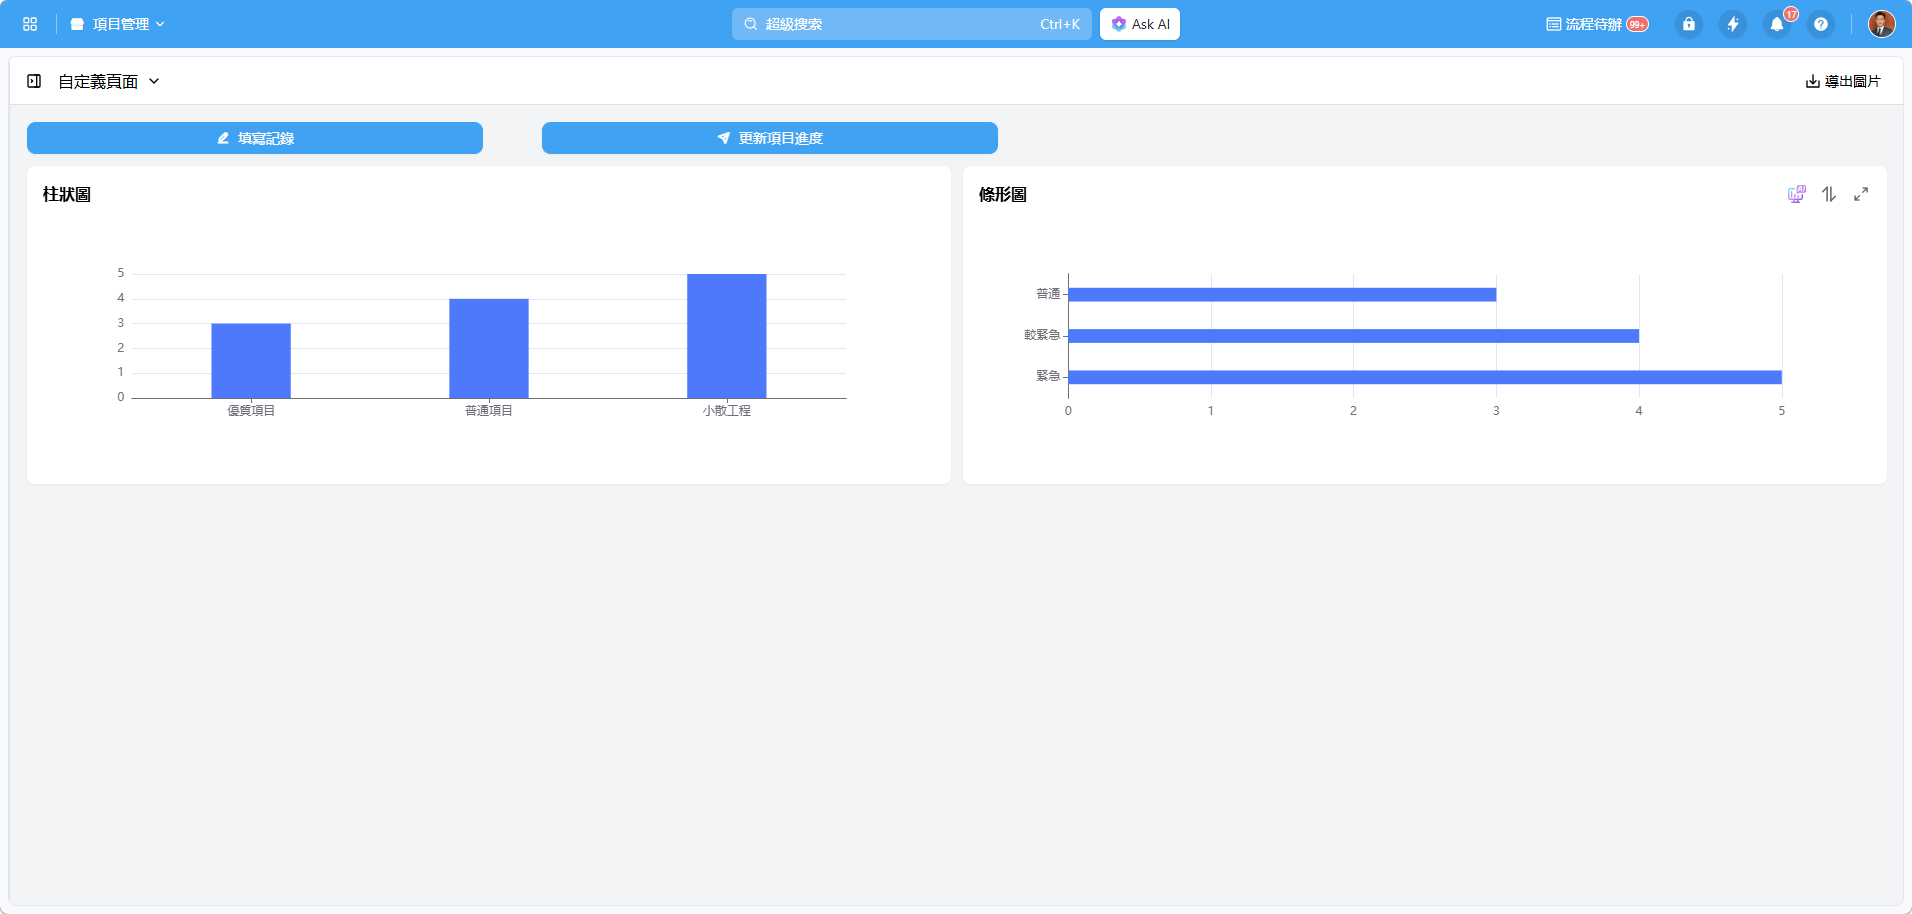
Task: Expand the 條形圖 chart to fullscreen
Action: tap(1861, 194)
